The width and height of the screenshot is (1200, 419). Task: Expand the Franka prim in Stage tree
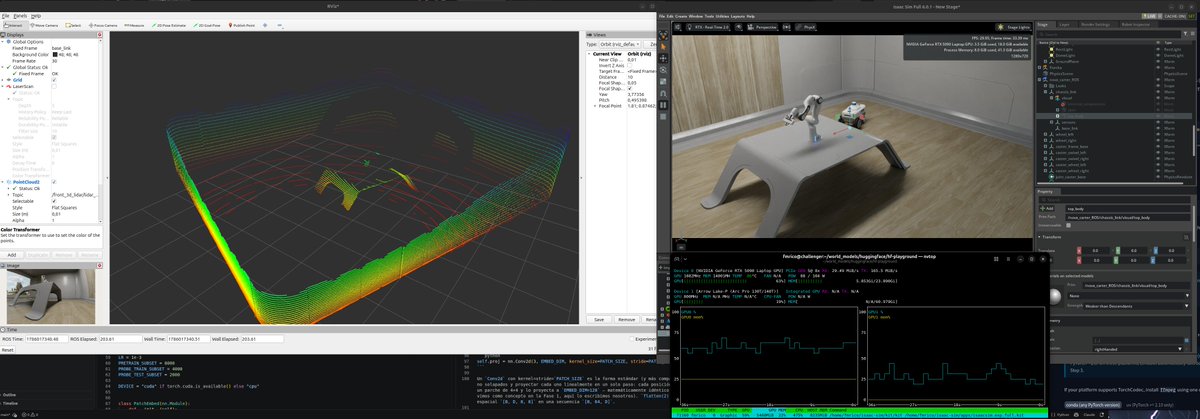[1039, 68]
